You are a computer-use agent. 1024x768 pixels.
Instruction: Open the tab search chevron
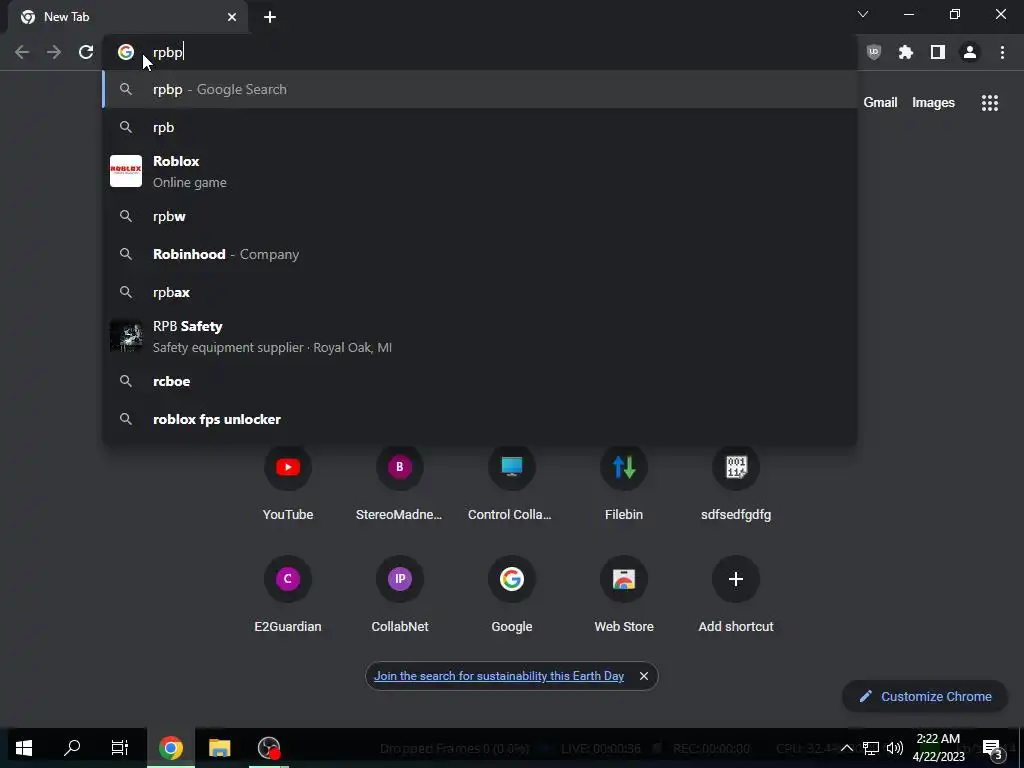(x=863, y=14)
